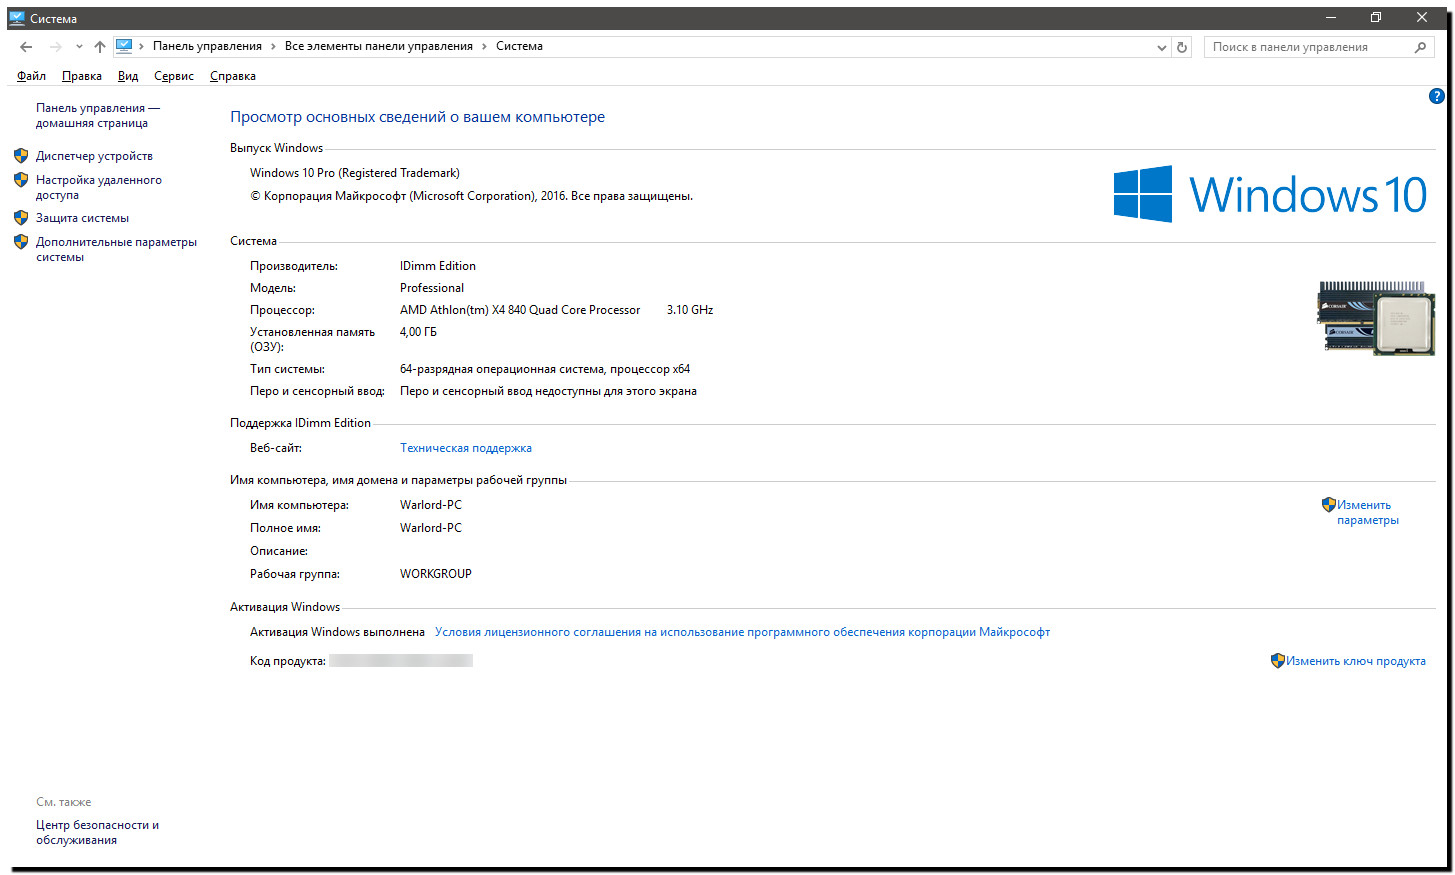Viewport: 1455px width, 875px height.
Task: Expand the address bar history dropdown
Action: [1161, 47]
